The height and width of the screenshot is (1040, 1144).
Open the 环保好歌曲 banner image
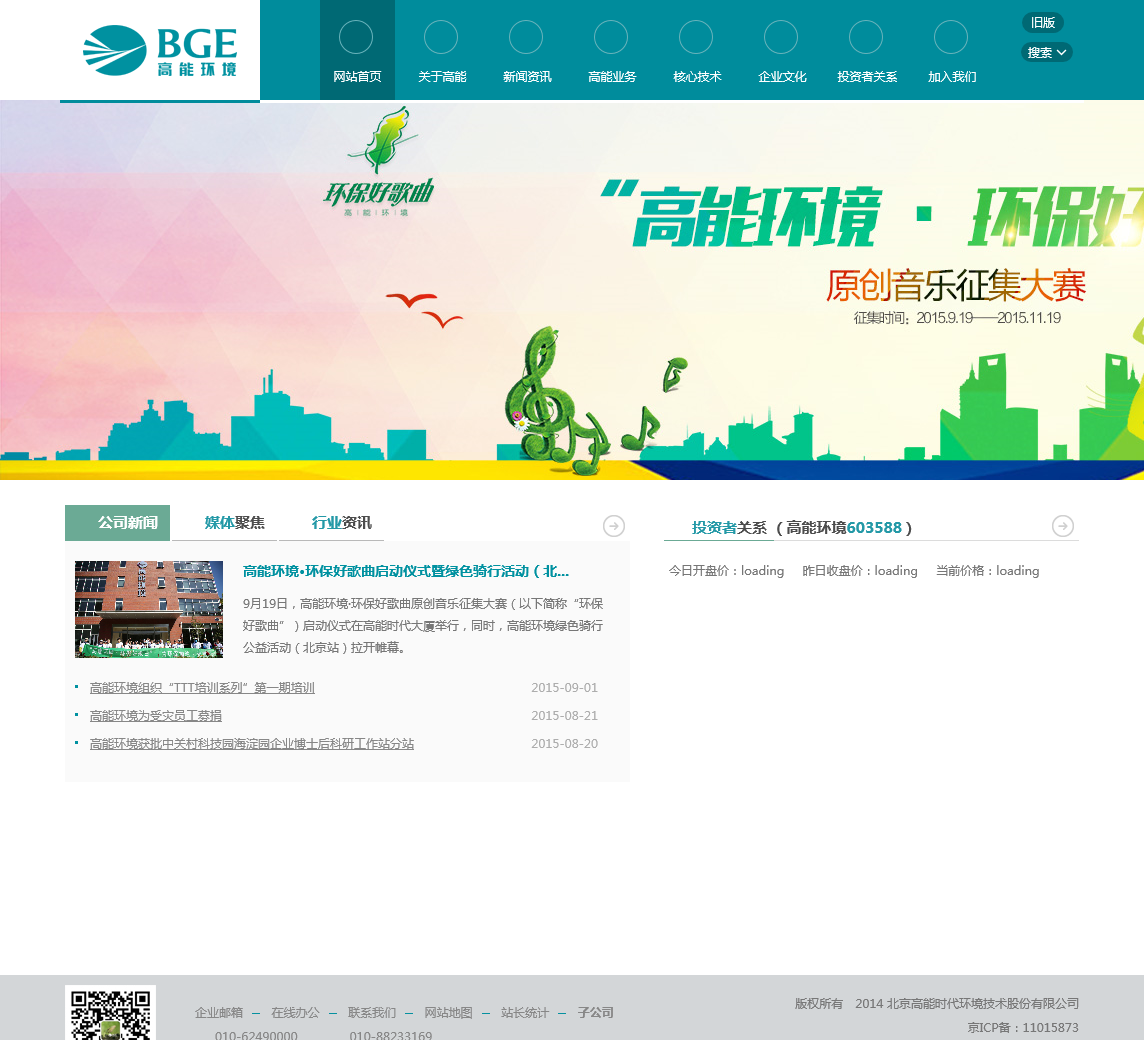pyautogui.click(x=572, y=290)
